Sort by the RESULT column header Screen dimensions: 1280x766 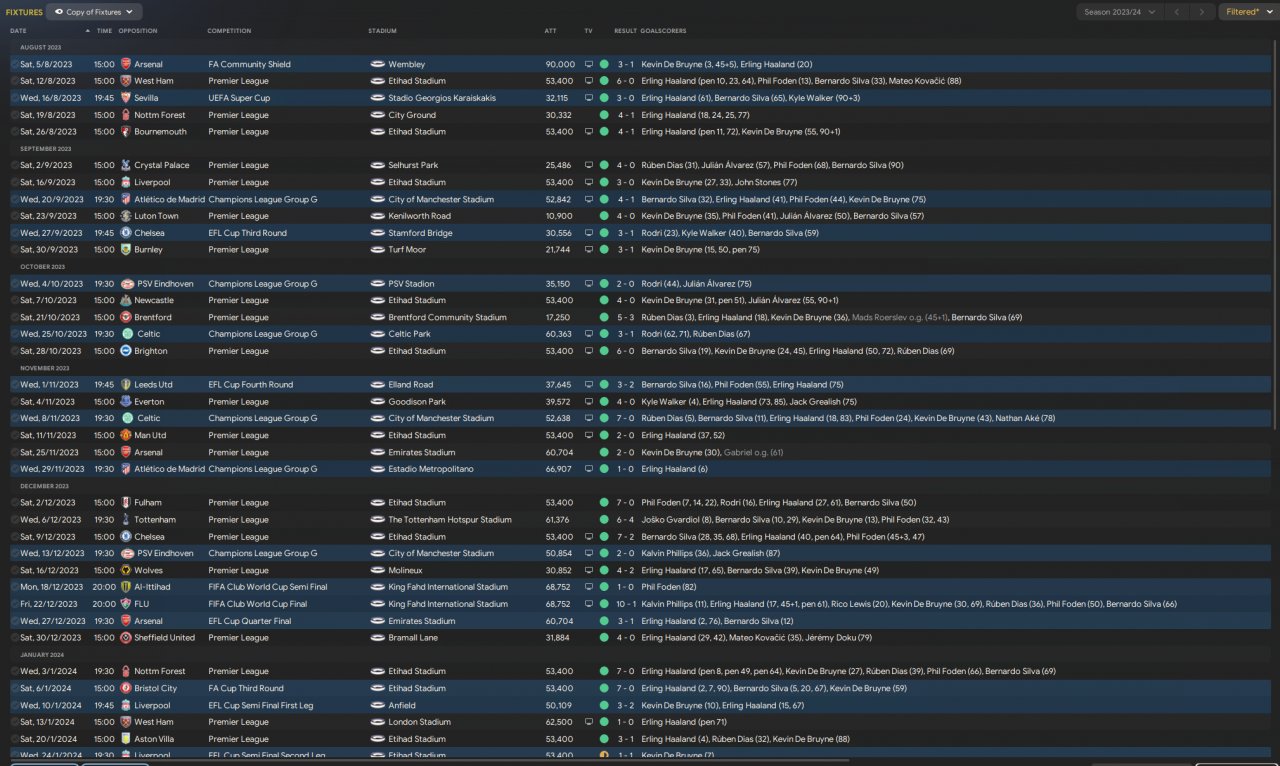point(625,31)
